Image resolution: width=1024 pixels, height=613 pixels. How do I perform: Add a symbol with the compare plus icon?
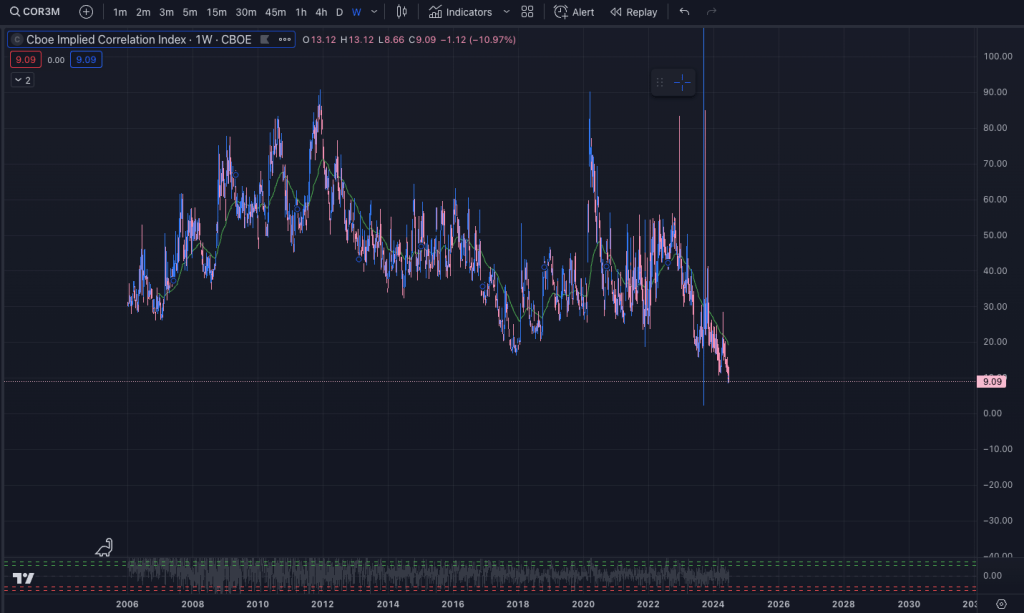coord(86,12)
